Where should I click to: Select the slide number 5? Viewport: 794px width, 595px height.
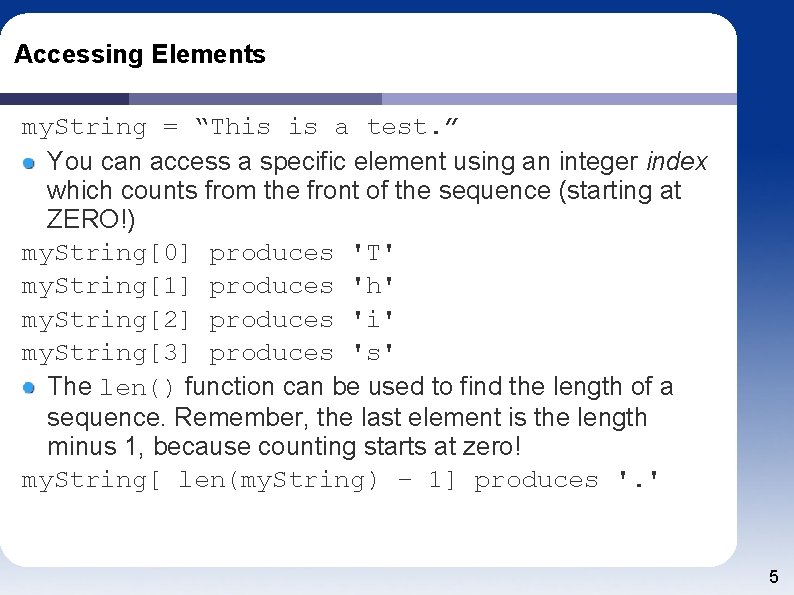(x=773, y=577)
